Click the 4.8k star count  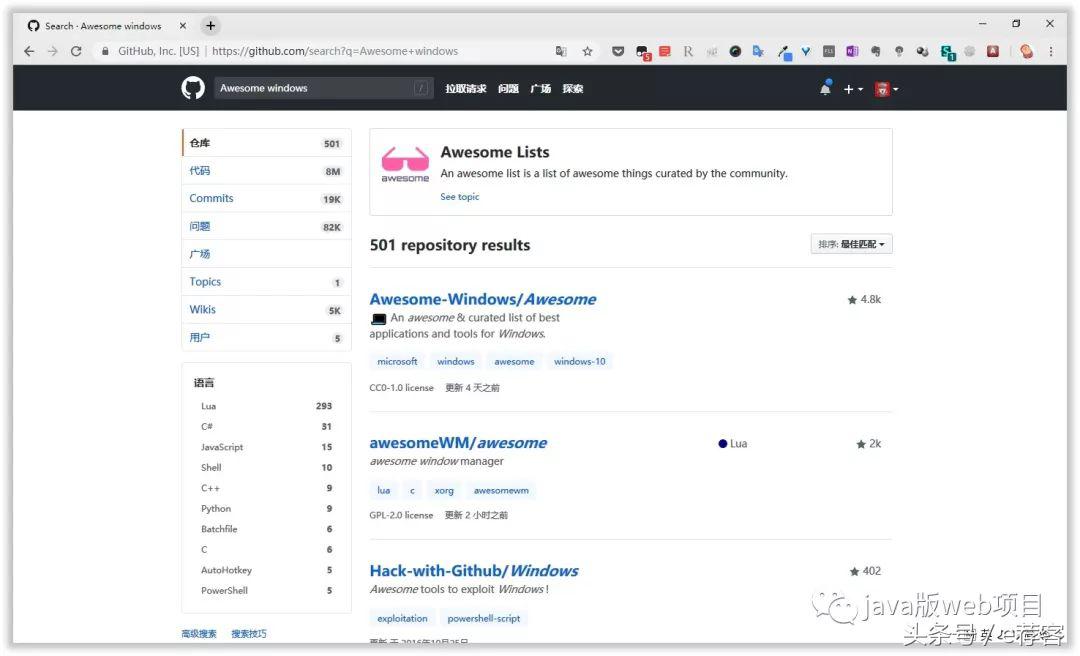[864, 299]
